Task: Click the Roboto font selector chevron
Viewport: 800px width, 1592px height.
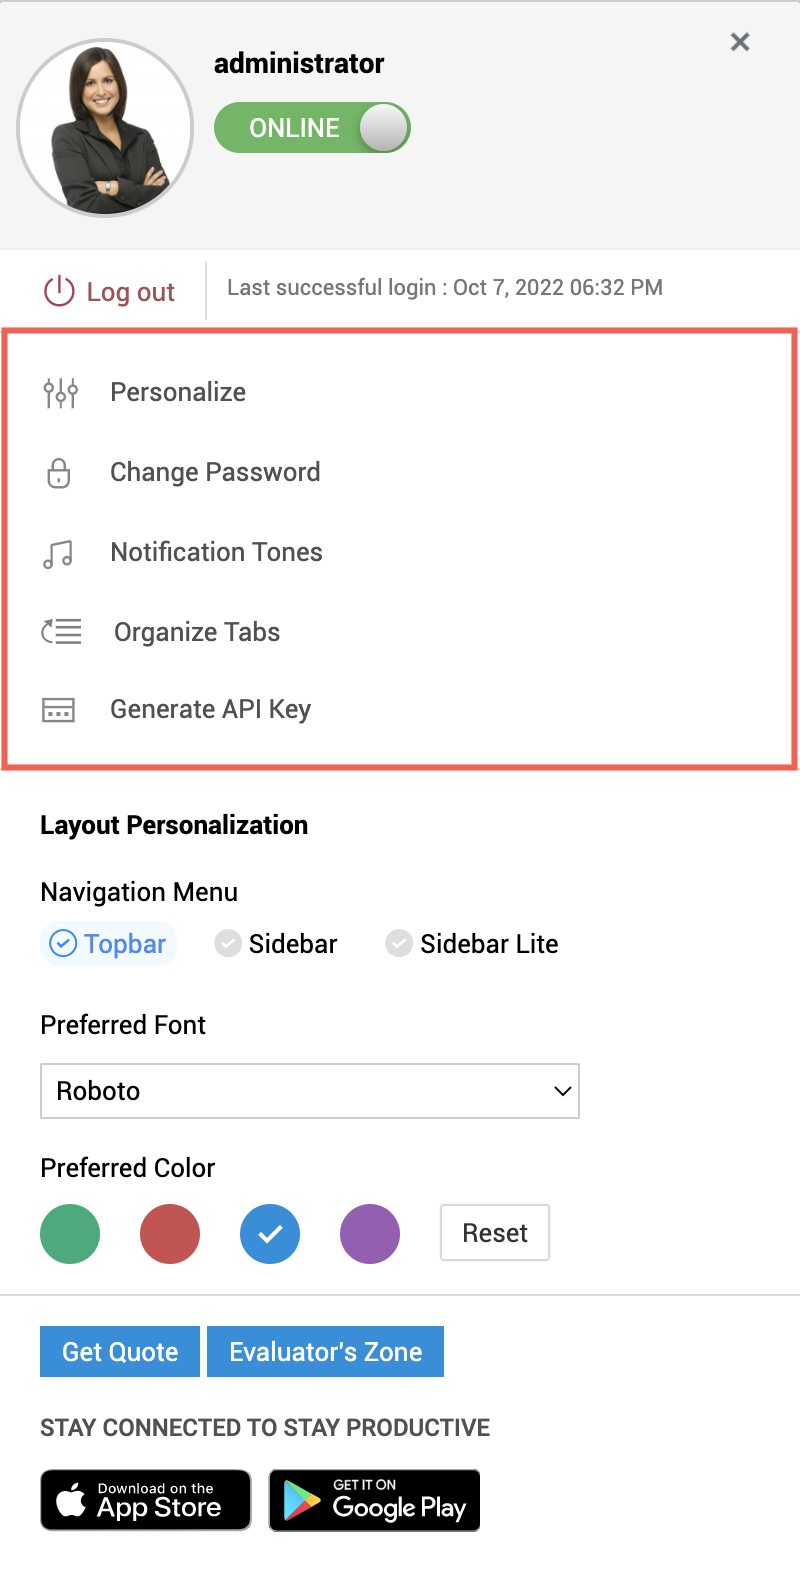Action: coord(561,1091)
